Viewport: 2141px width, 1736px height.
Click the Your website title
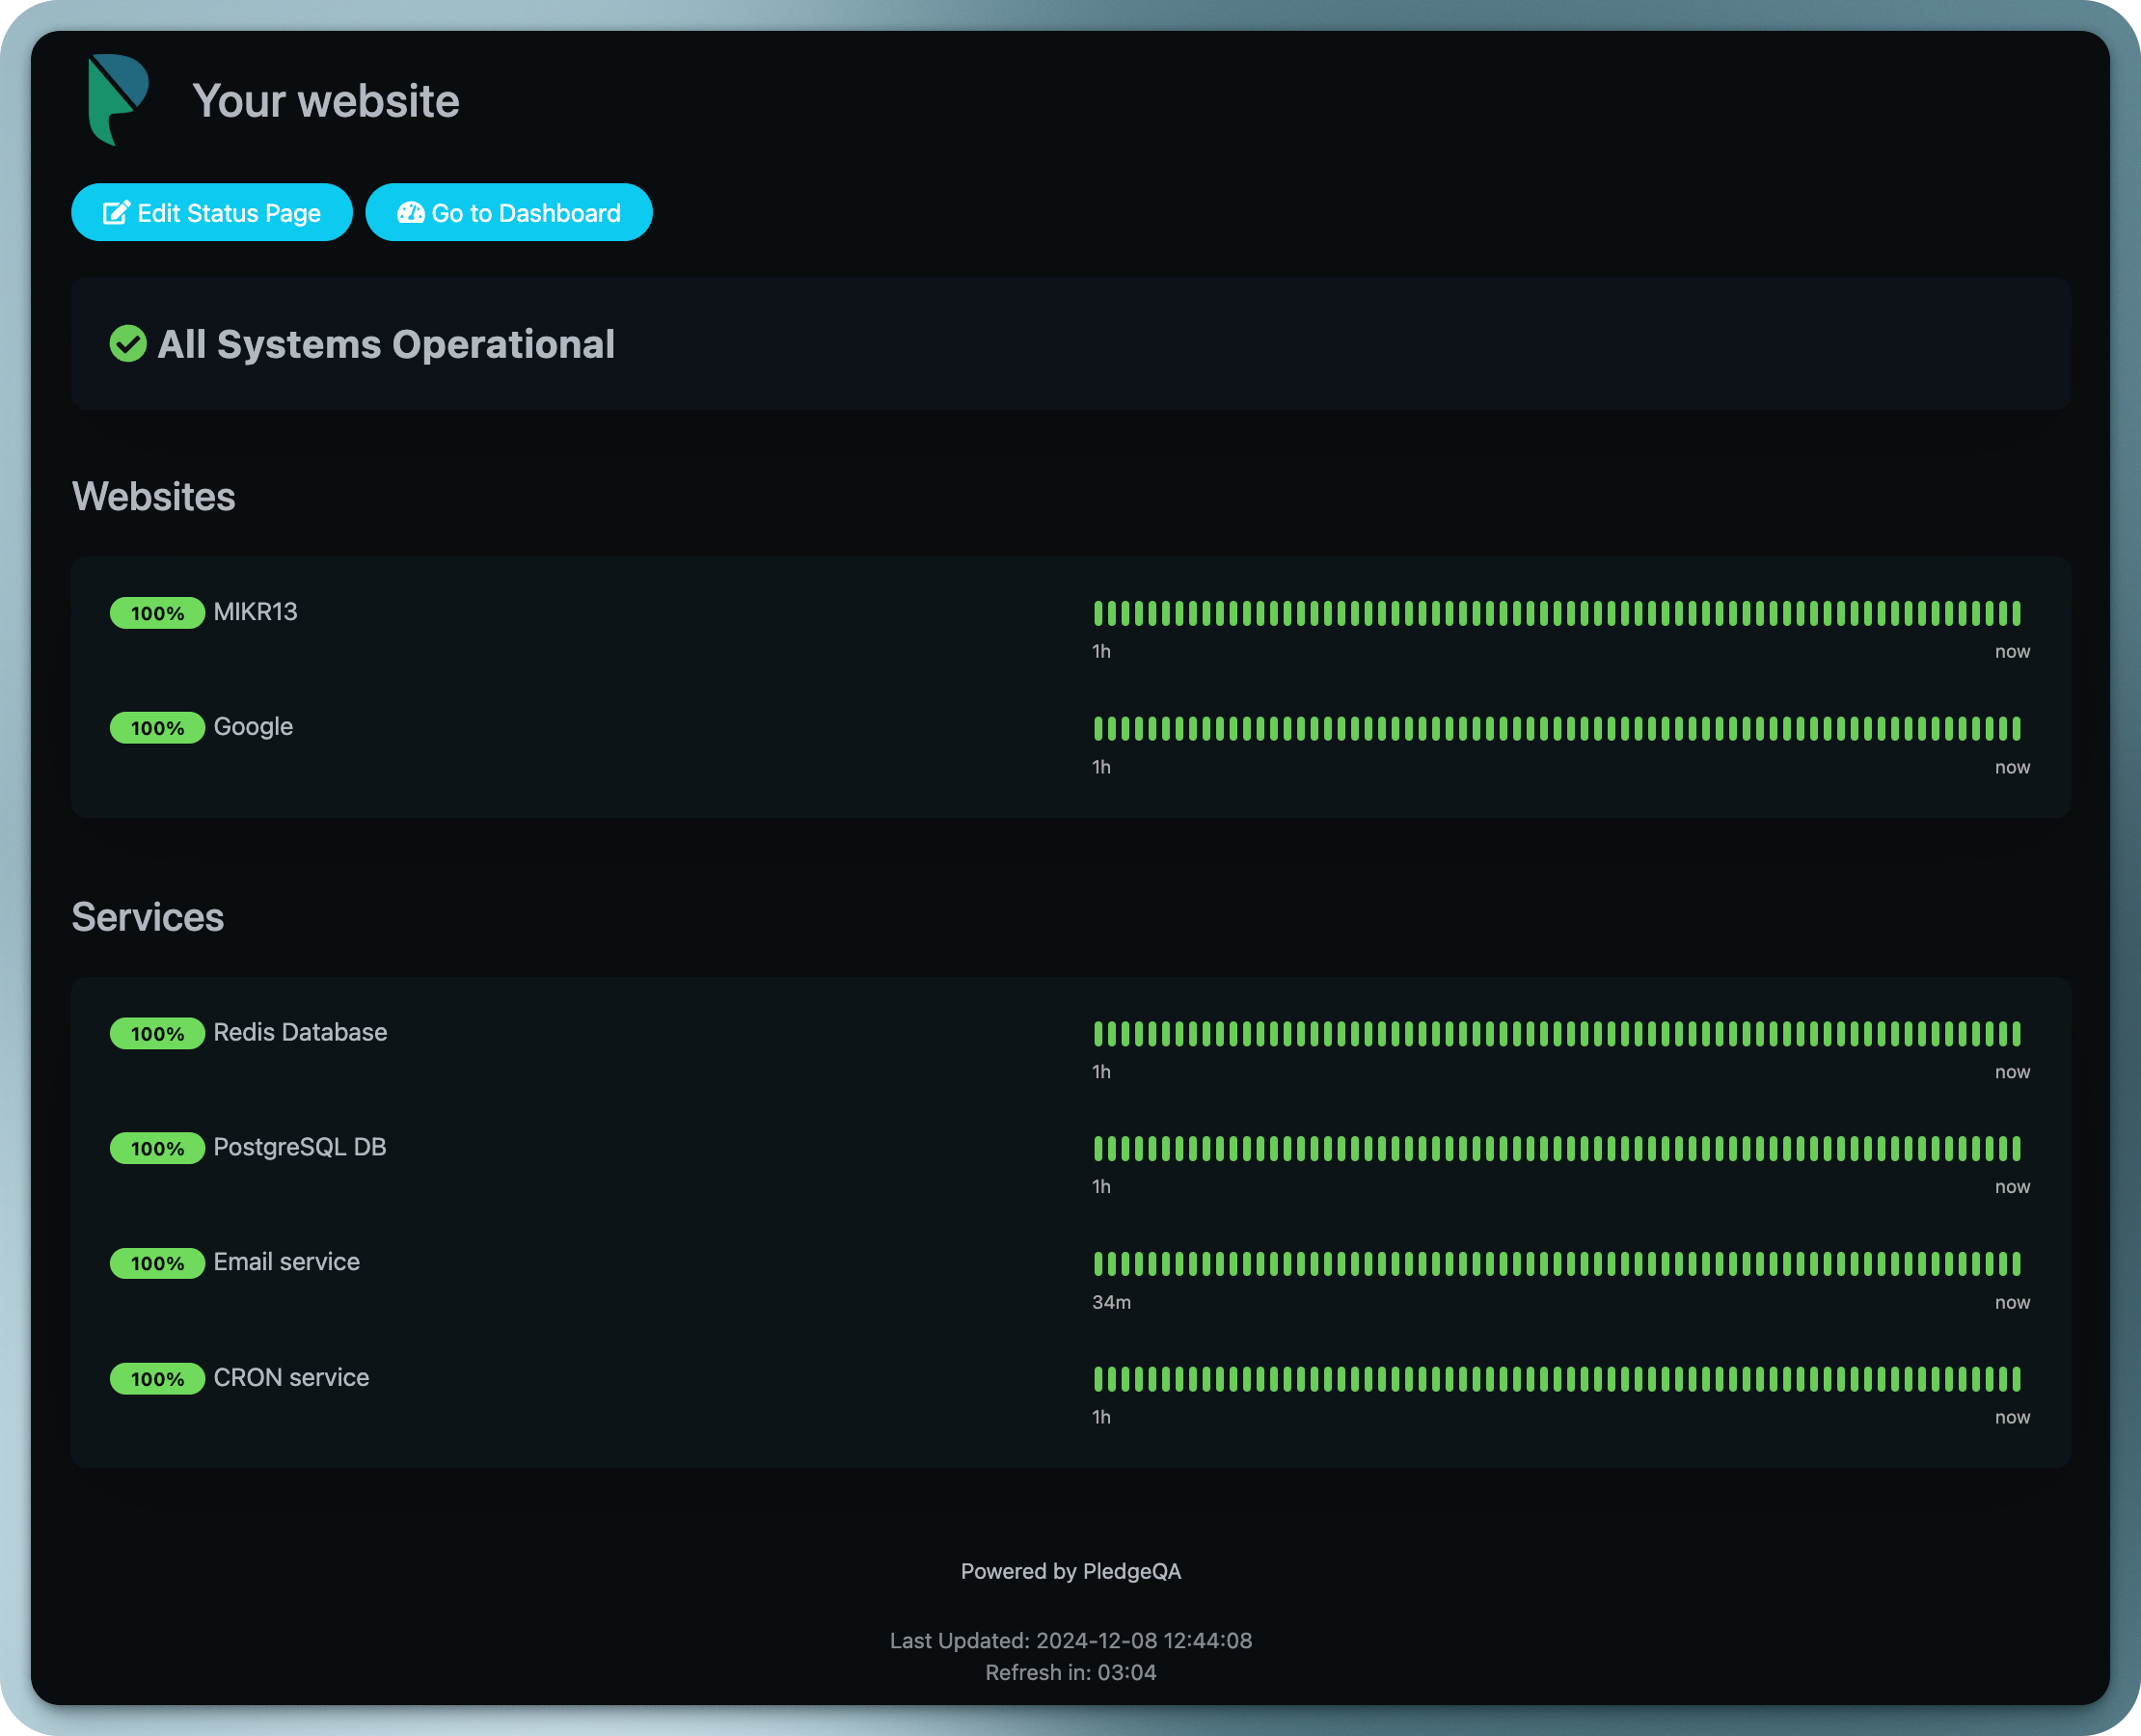(326, 101)
